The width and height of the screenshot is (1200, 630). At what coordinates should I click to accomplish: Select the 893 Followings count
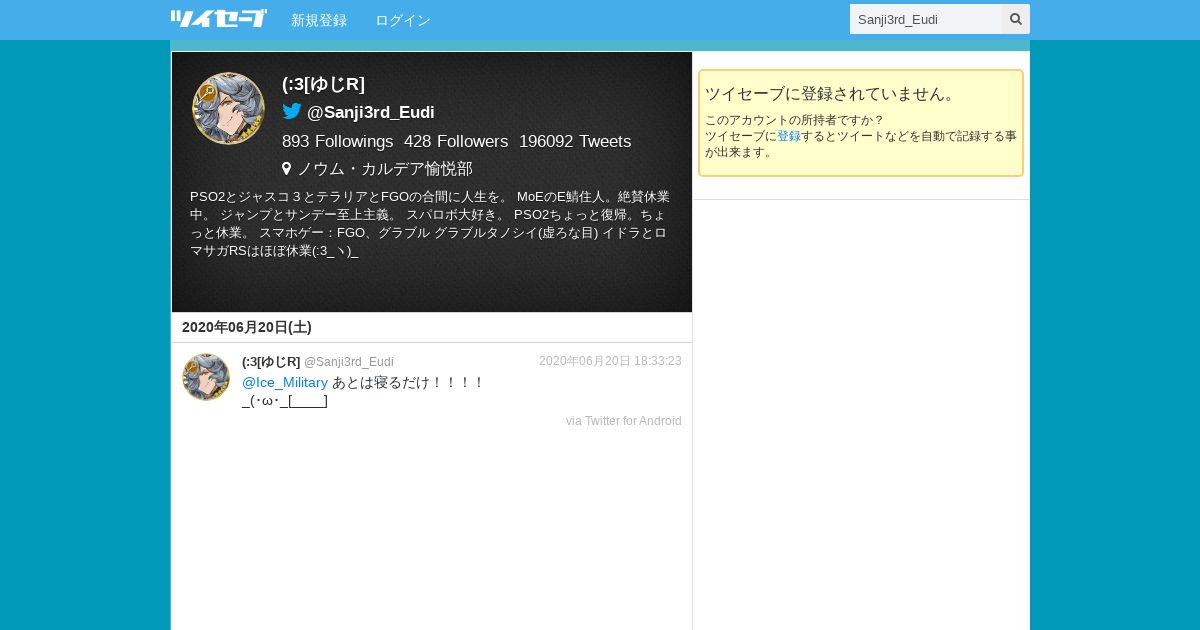pyautogui.click(x=338, y=141)
